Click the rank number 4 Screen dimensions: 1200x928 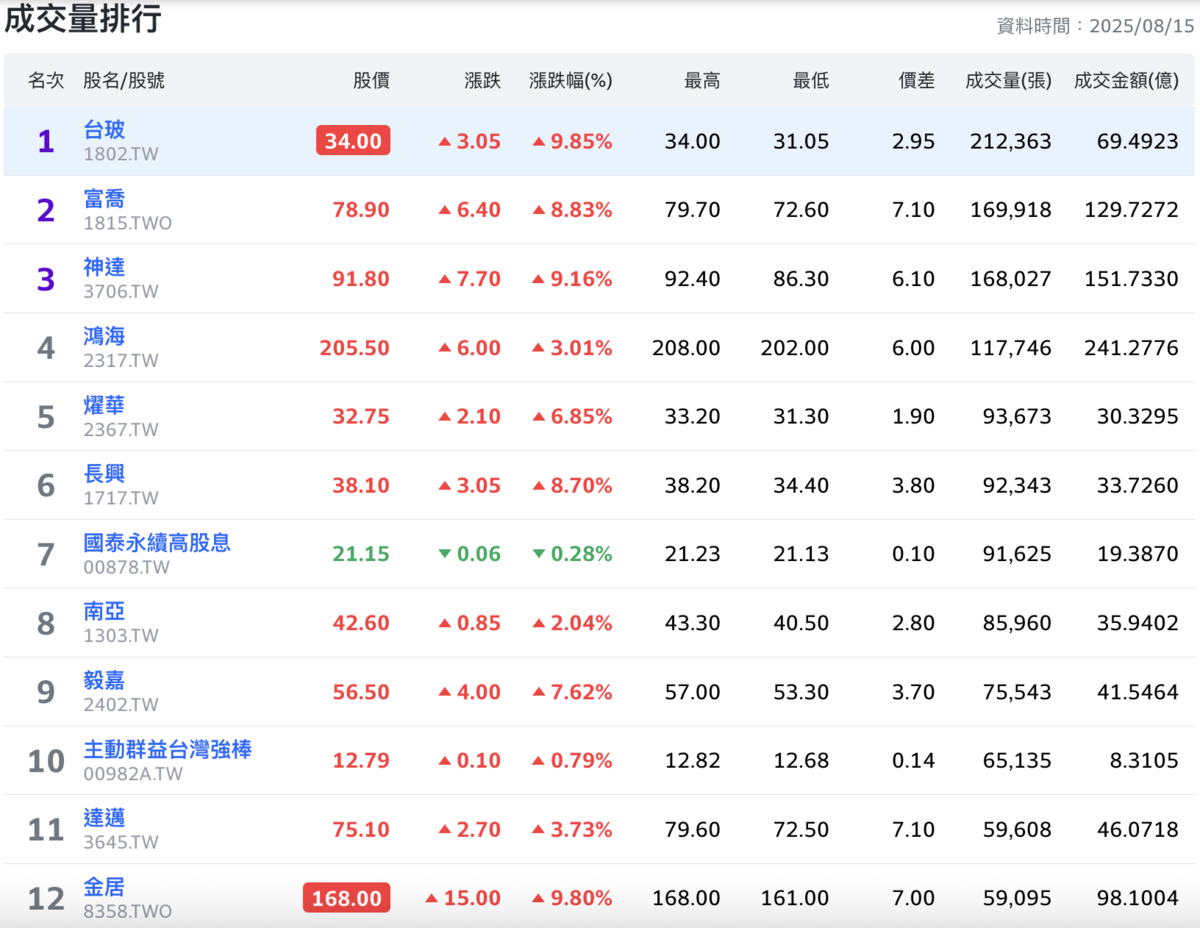click(46, 348)
